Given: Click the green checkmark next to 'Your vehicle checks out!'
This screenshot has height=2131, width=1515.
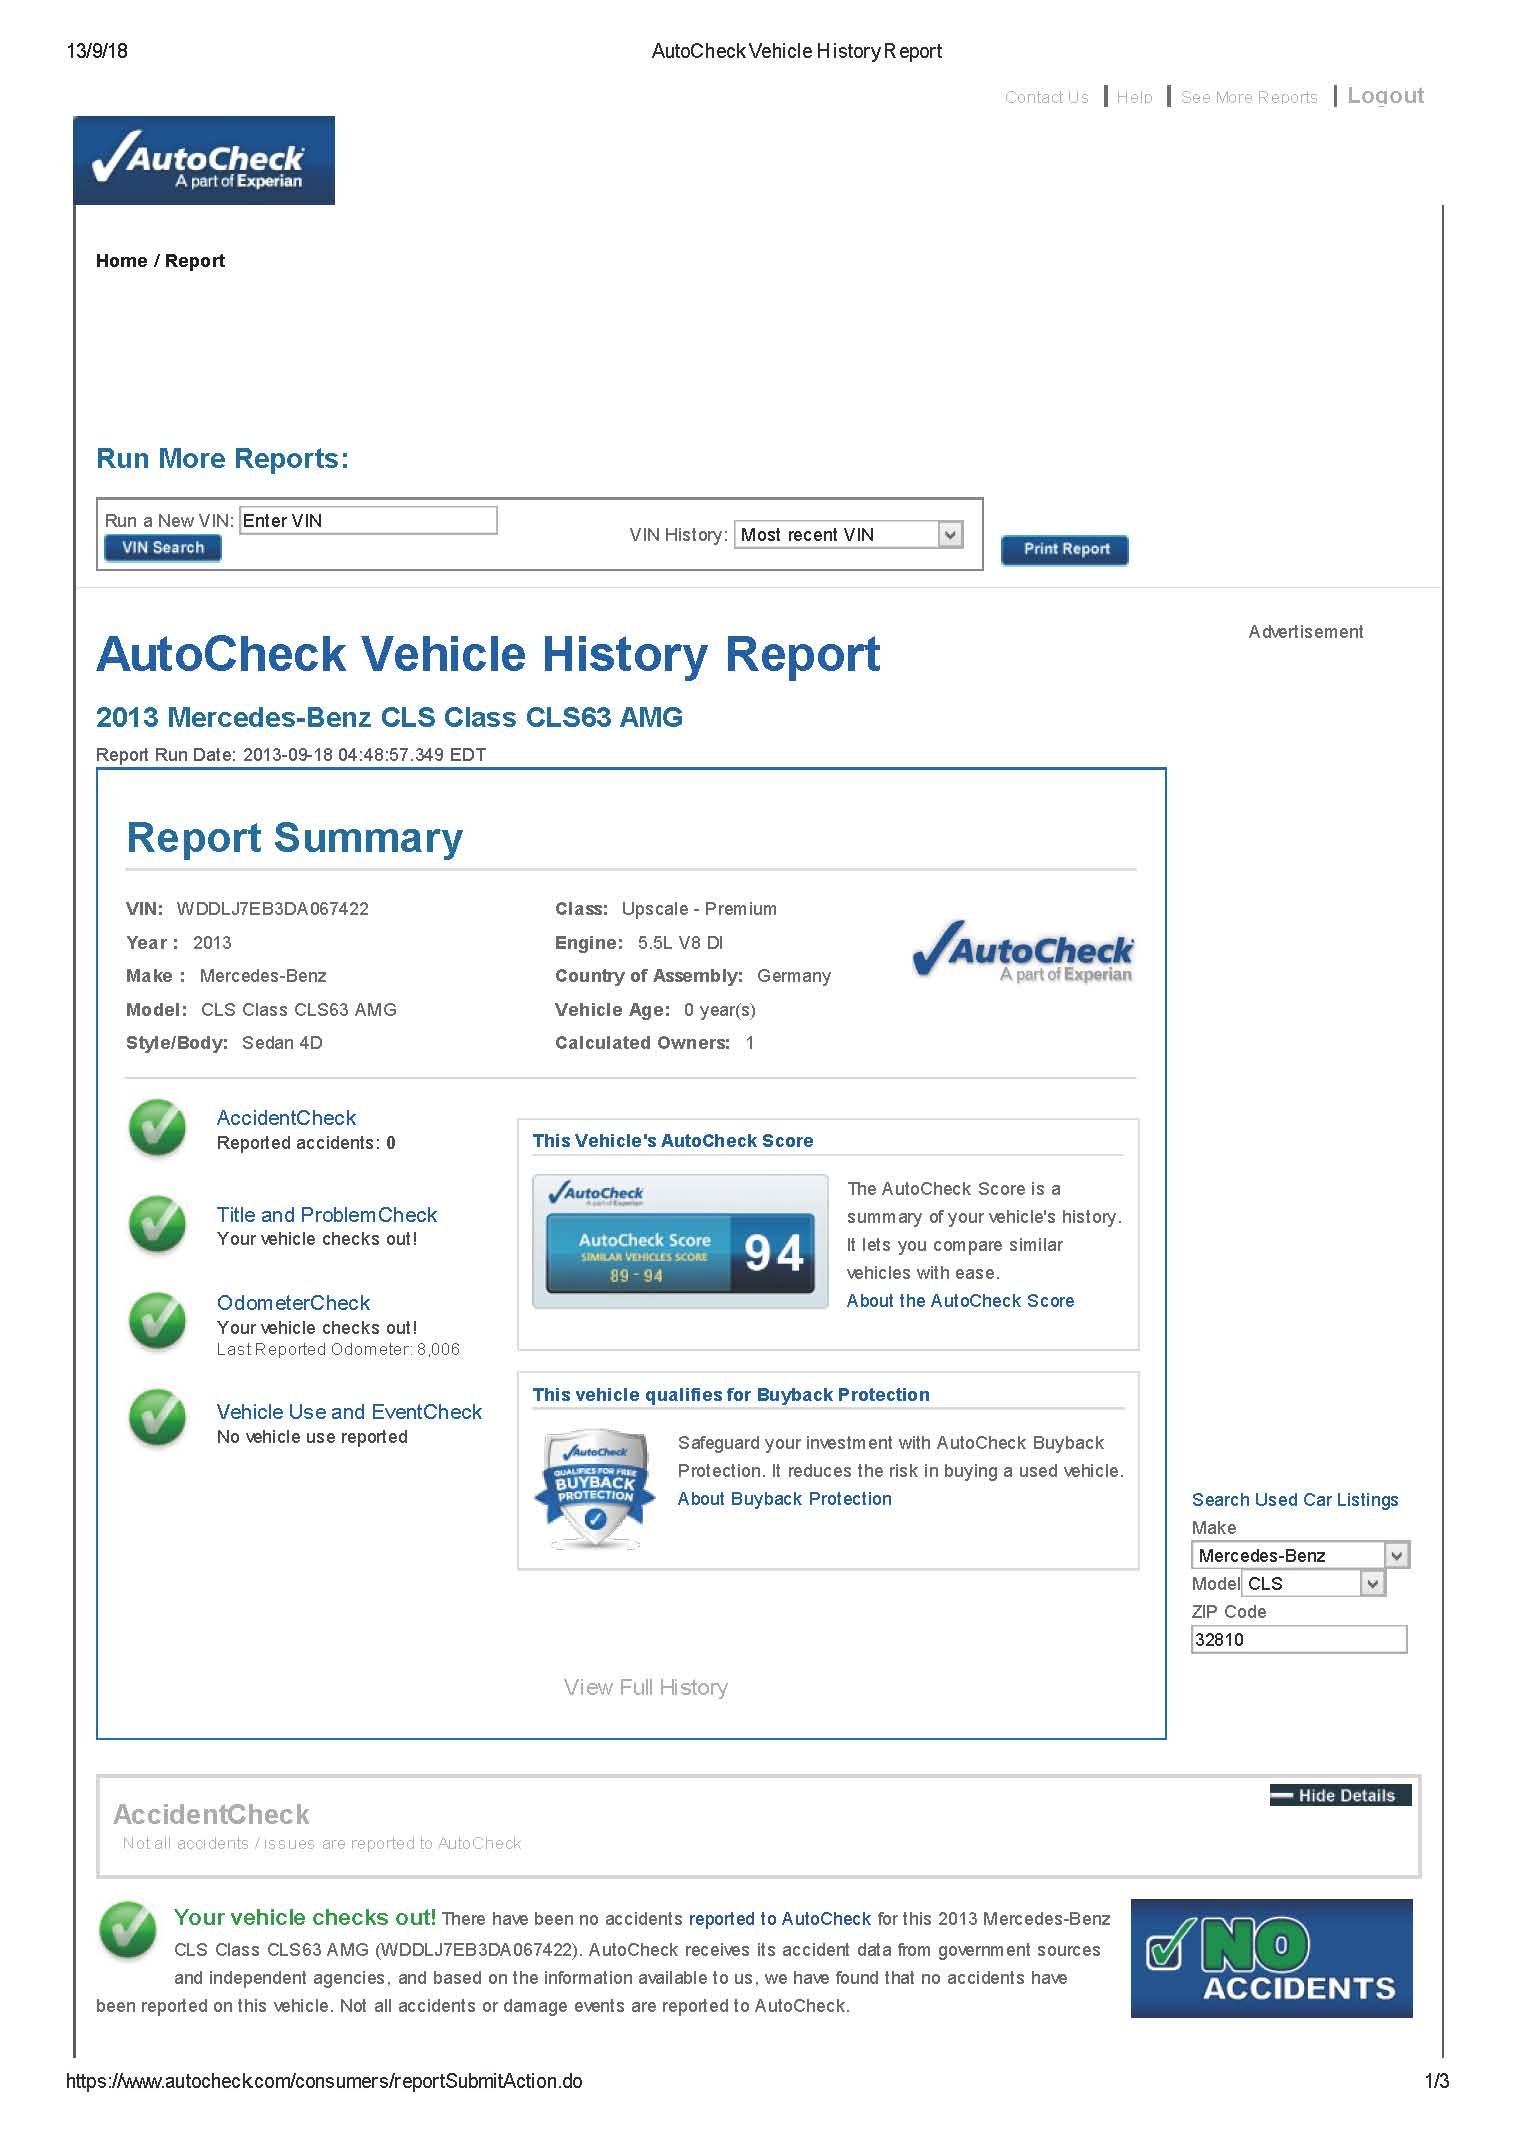Looking at the screenshot, I should (127, 1930).
